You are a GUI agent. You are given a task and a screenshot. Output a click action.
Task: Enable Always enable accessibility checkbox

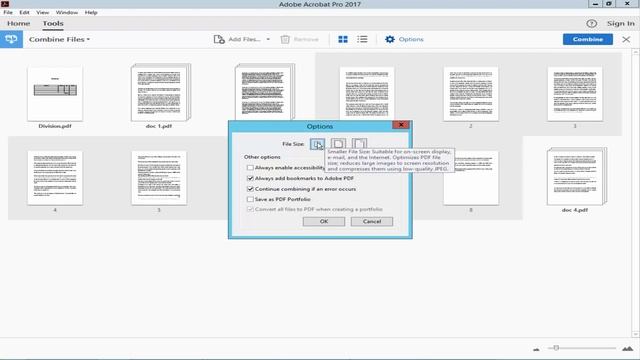coord(250,168)
